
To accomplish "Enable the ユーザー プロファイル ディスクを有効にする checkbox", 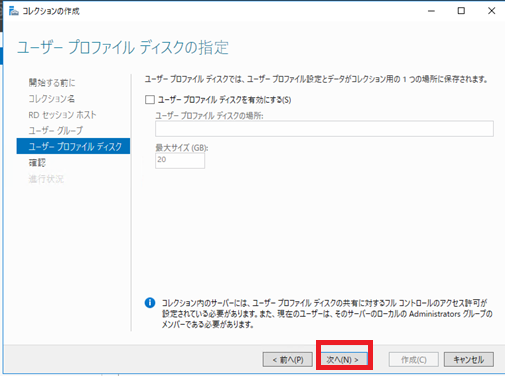I will [x=150, y=100].
